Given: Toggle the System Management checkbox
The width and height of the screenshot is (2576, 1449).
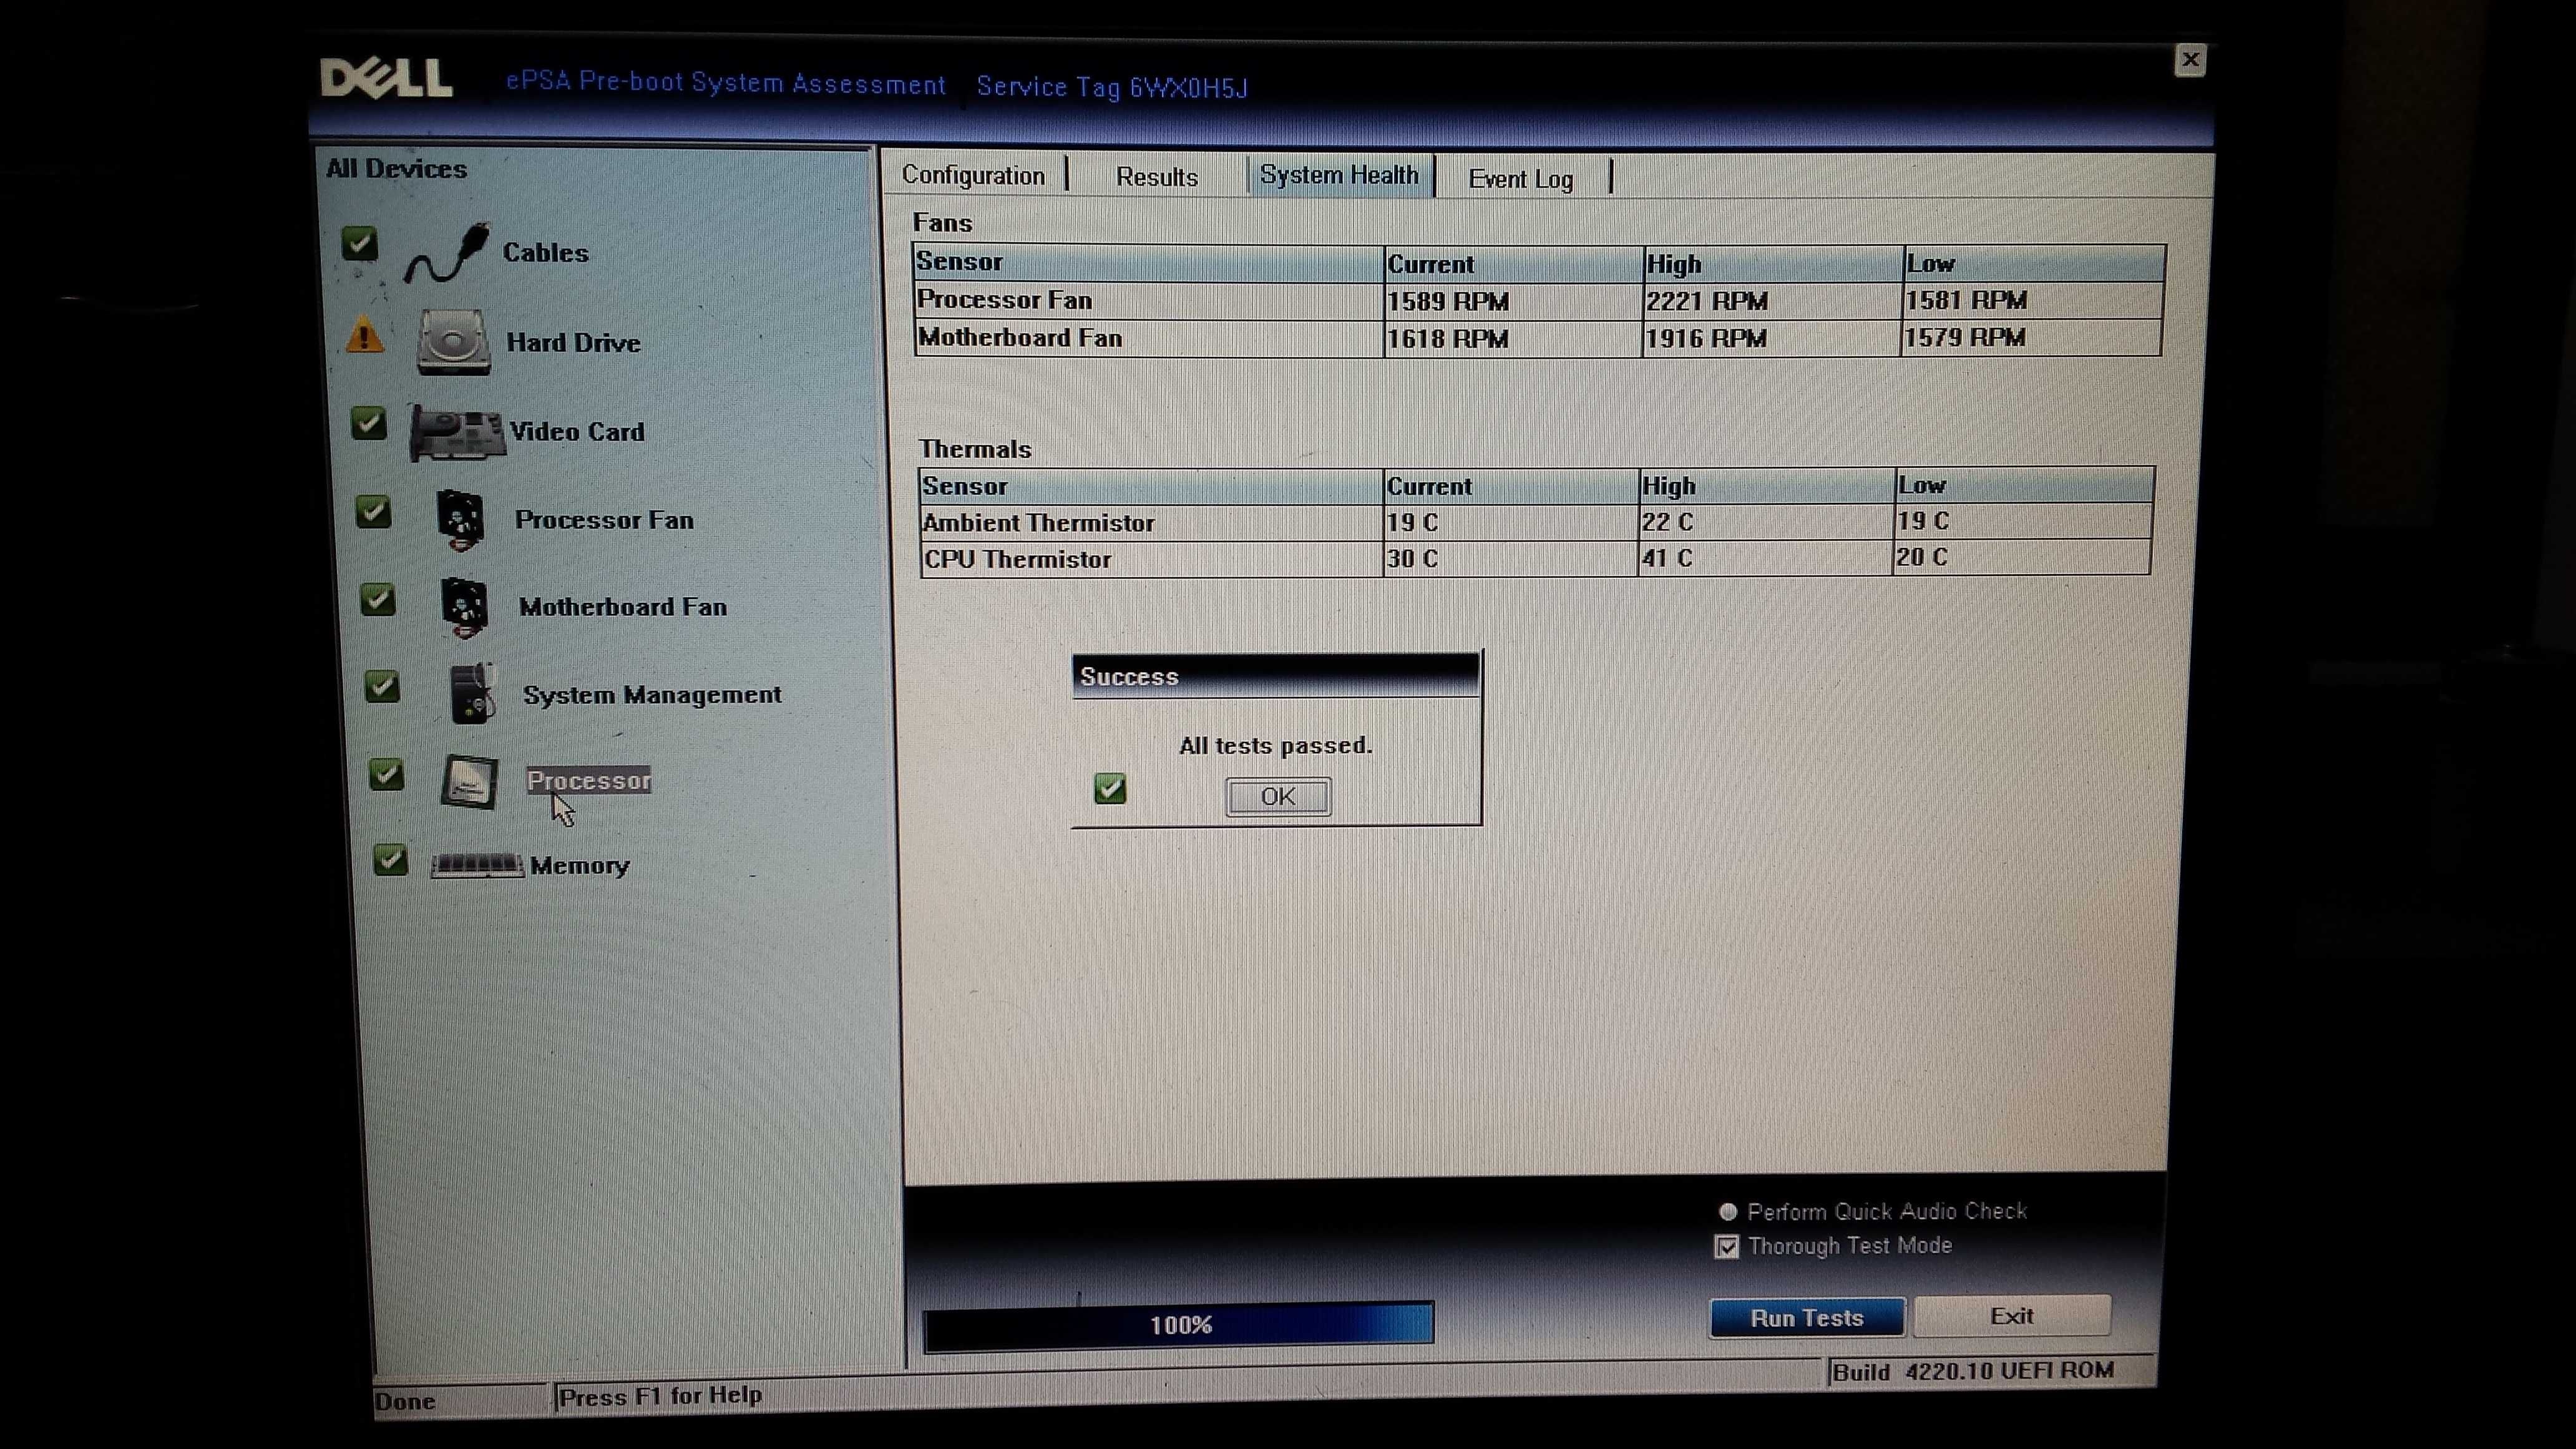Looking at the screenshot, I should (381, 686).
